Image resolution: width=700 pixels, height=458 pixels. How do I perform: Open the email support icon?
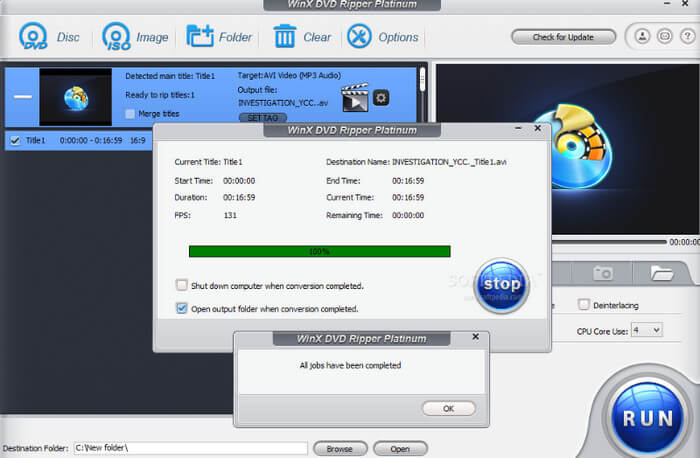[x=664, y=36]
